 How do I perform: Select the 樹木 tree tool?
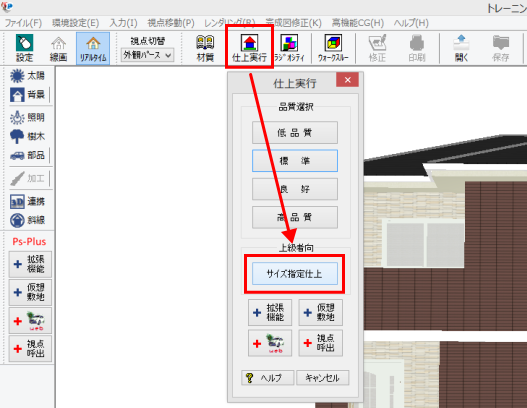click(27, 136)
